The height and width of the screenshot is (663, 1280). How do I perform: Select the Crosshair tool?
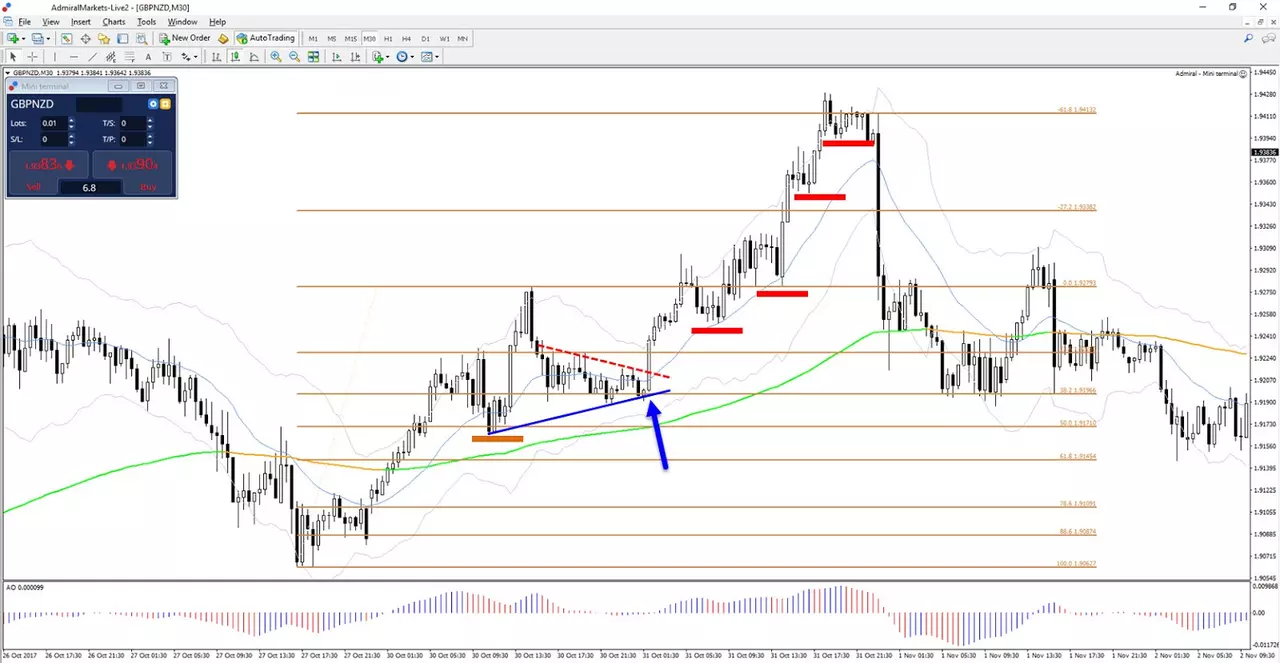33,57
